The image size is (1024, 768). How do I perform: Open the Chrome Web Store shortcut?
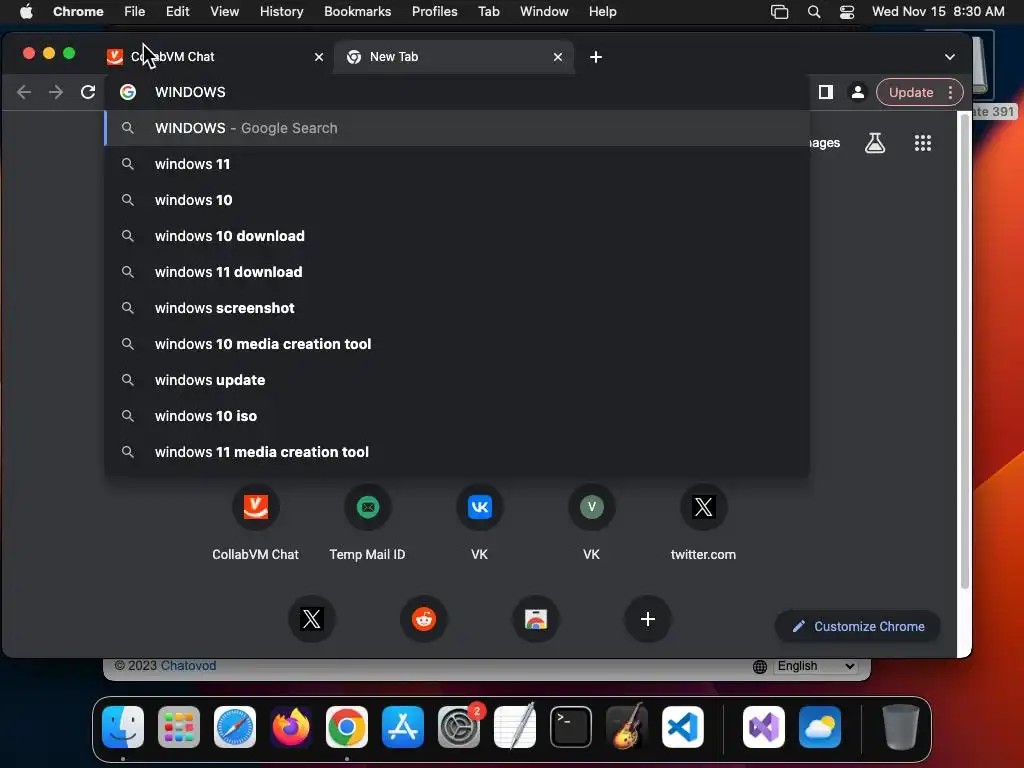pos(536,618)
